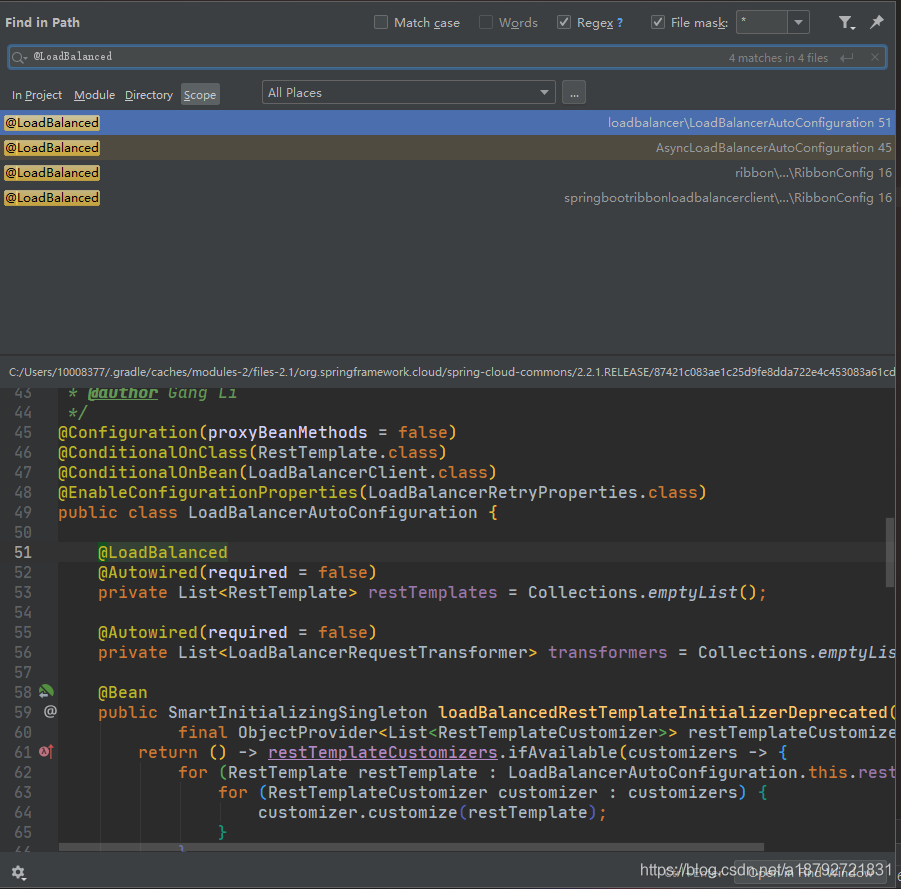Open the File mask dropdown arrow
The image size is (901, 889).
798,22
